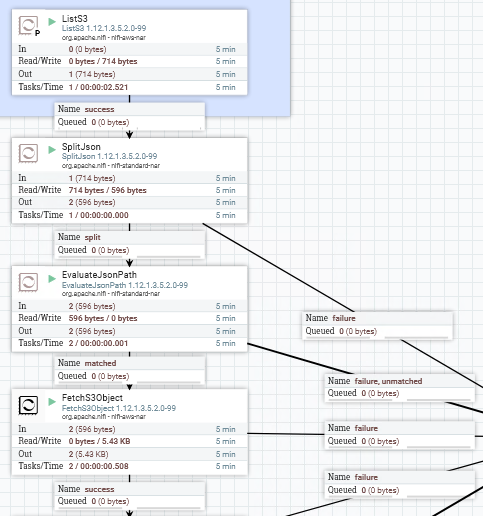Select the failure connection from SplitJson

tap(377, 325)
